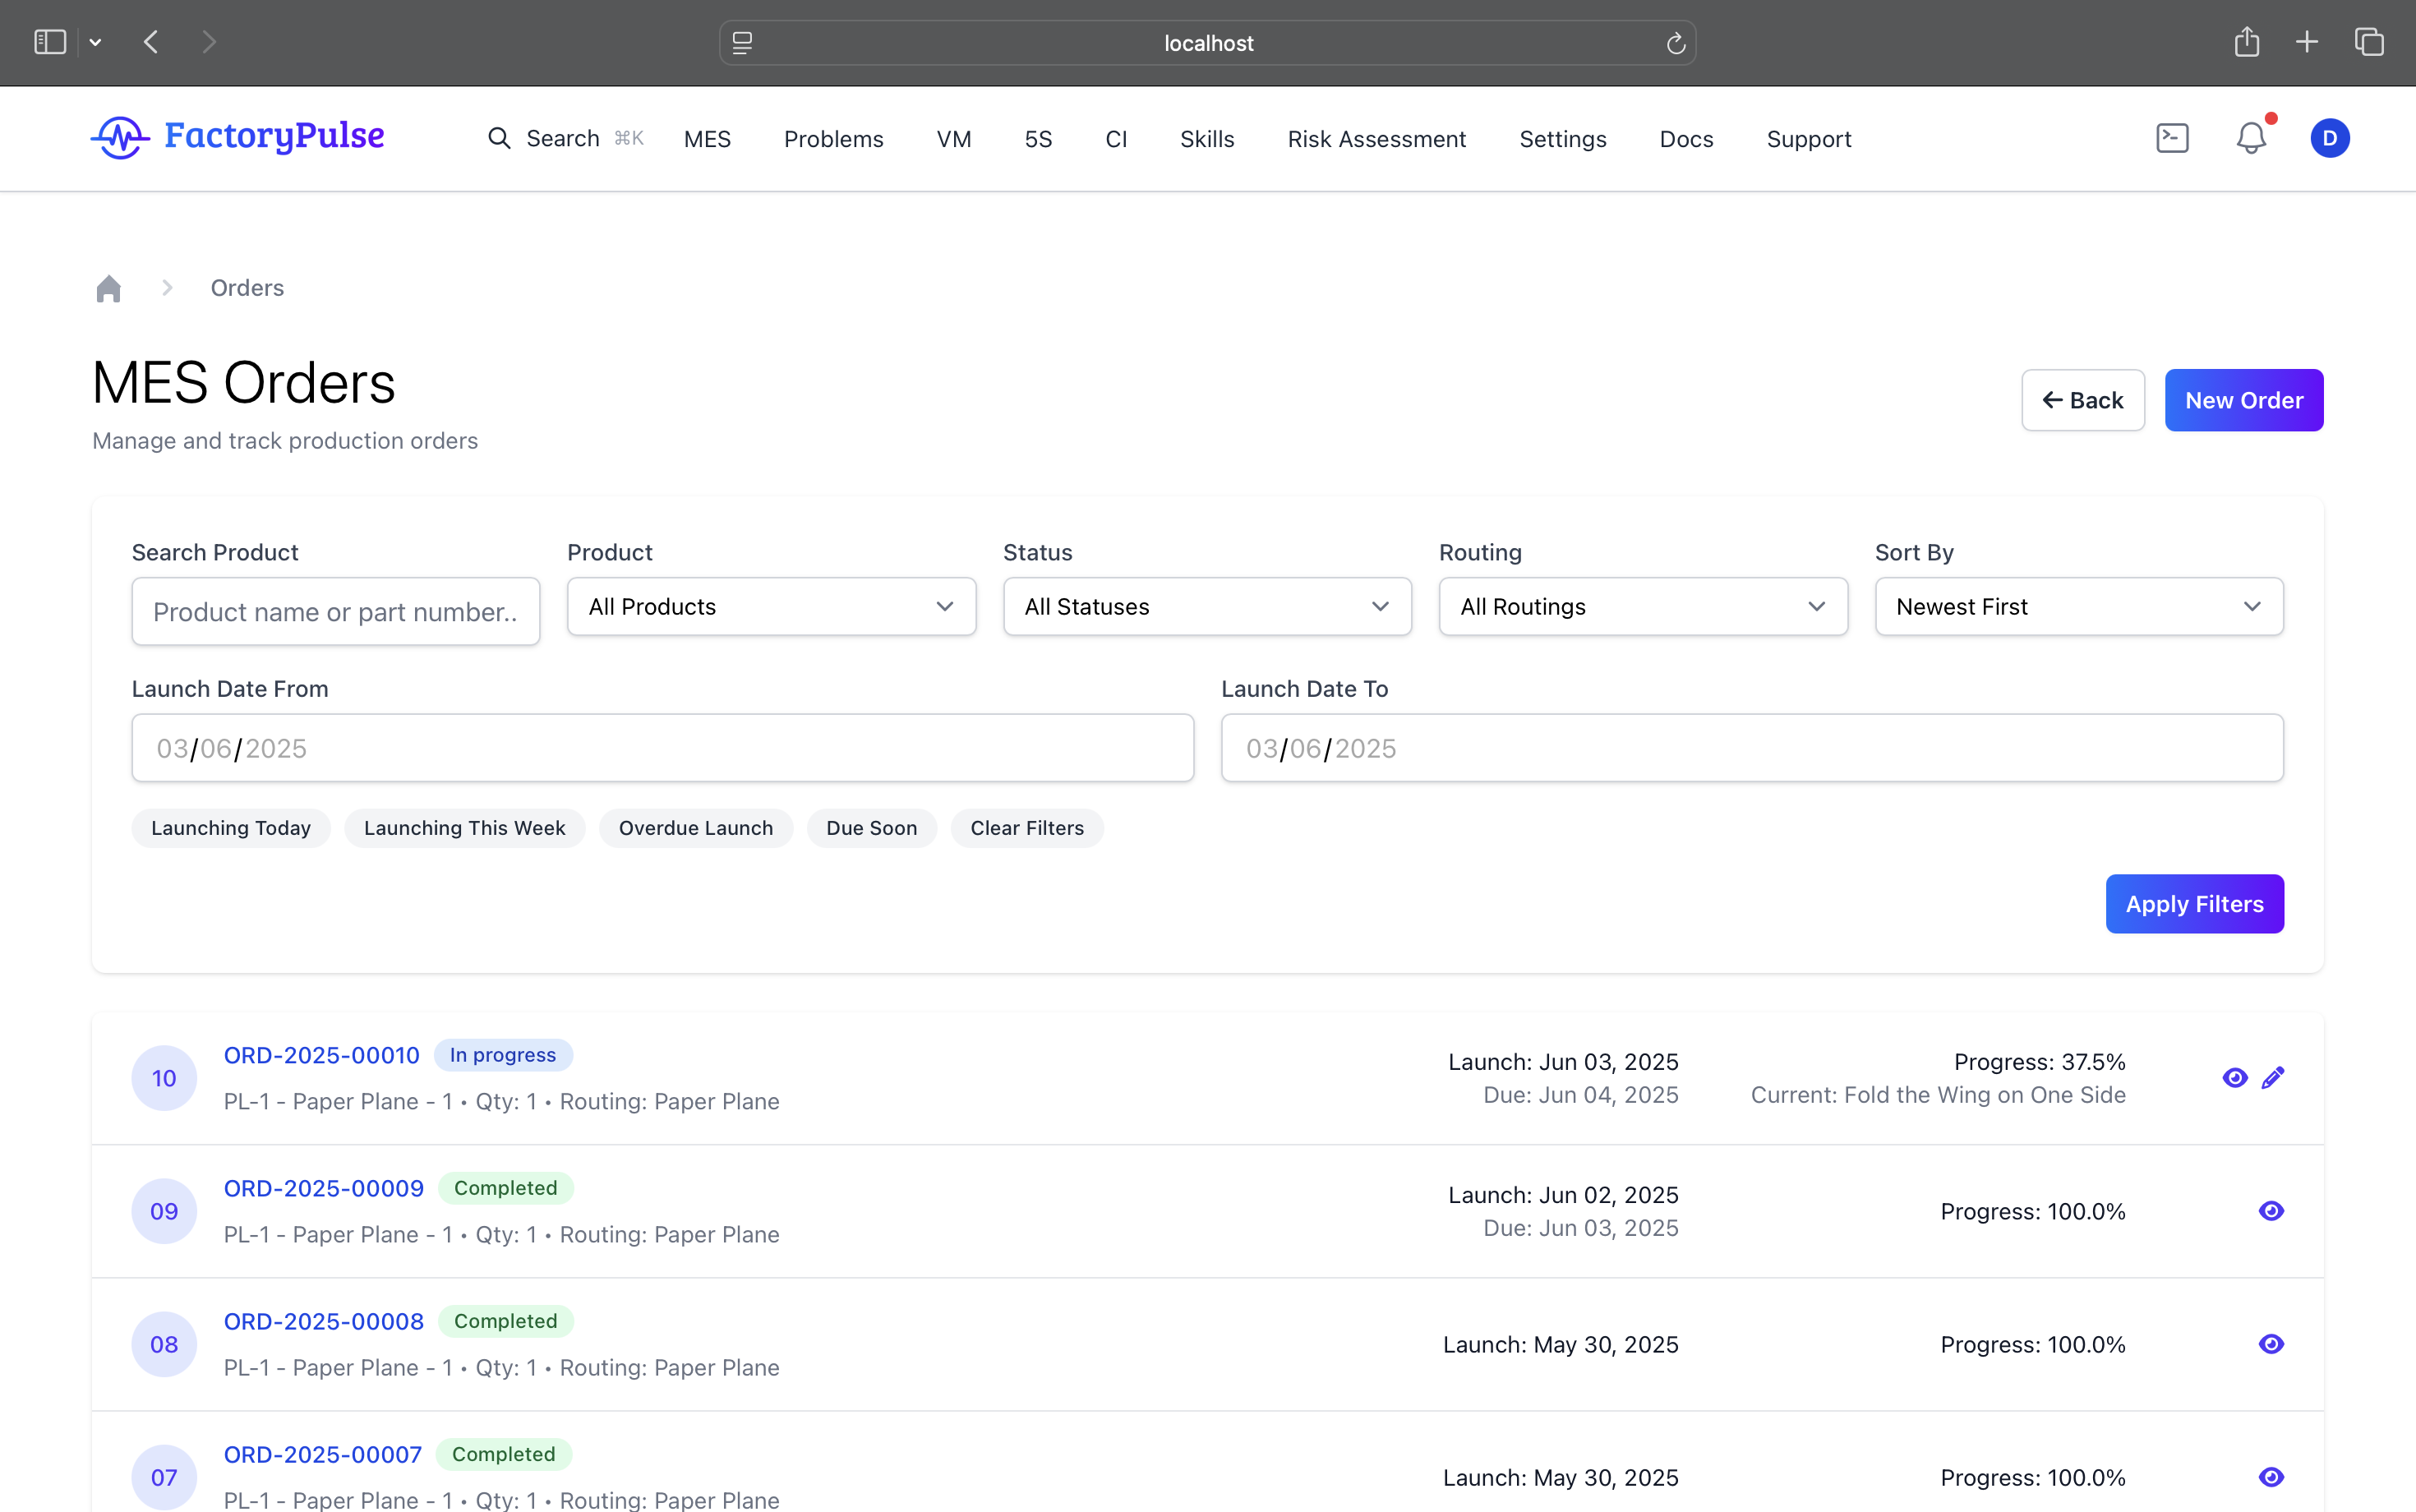Open the CI menu
This screenshot has width=2416, height=1512.
[x=1116, y=139]
